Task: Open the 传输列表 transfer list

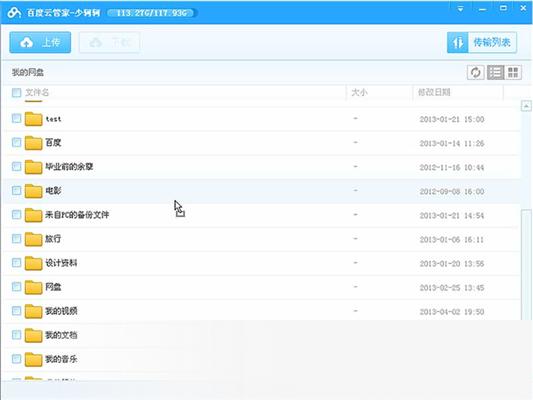Action: click(x=482, y=42)
